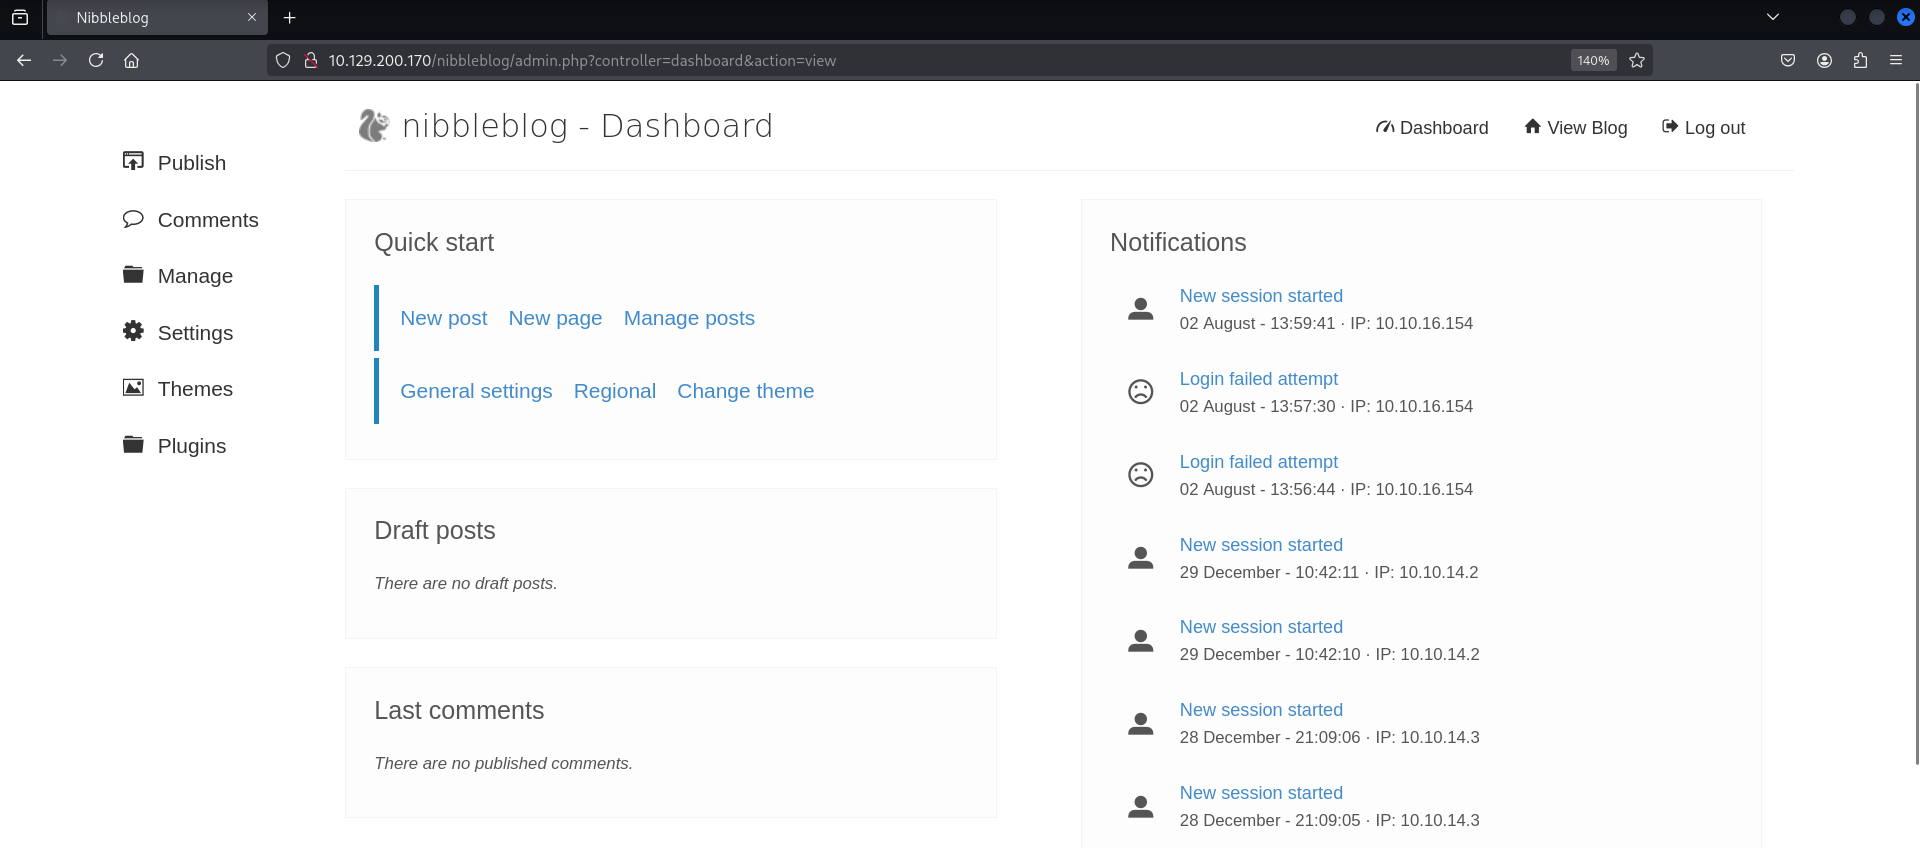
Task: Click the Themes picture icon
Action: (x=133, y=388)
